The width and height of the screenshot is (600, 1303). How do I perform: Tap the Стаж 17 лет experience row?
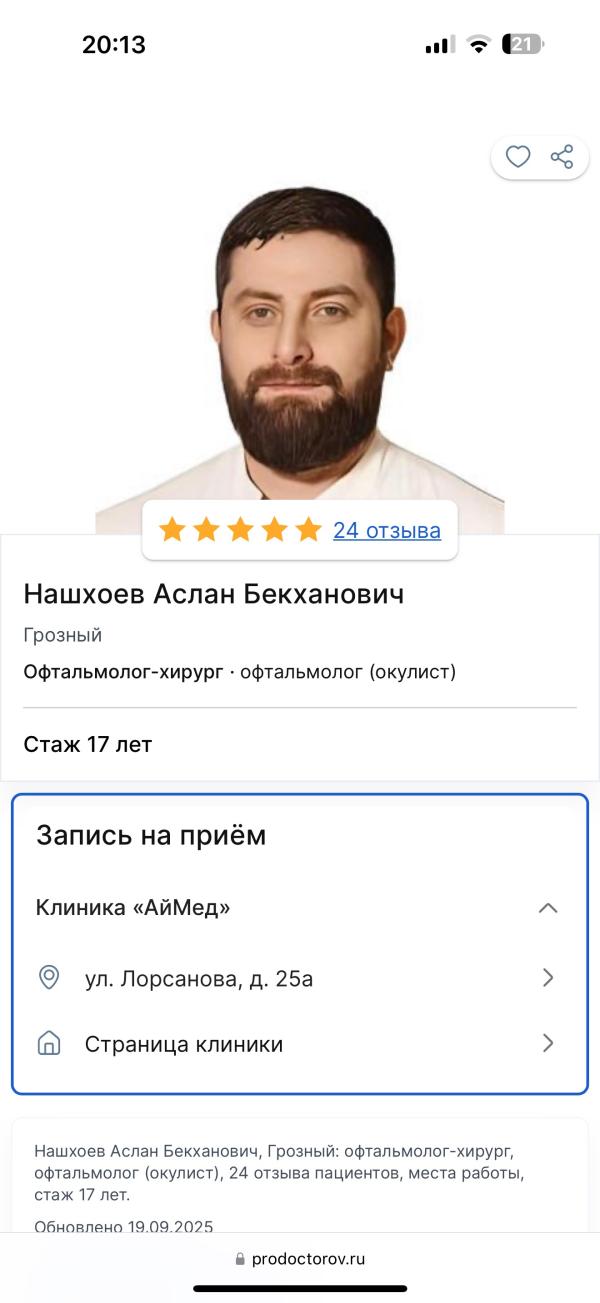[88, 744]
